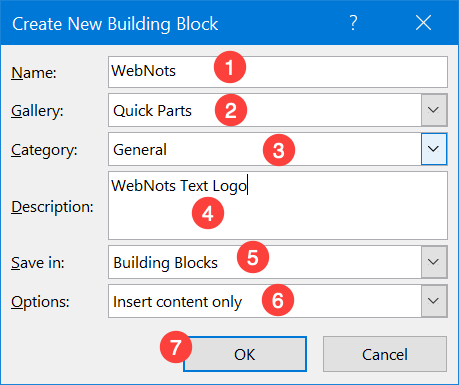The width and height of the screenshot is (459, 385).
Task: Close the Create New Building Block dialog
Action: click(423, 23)
